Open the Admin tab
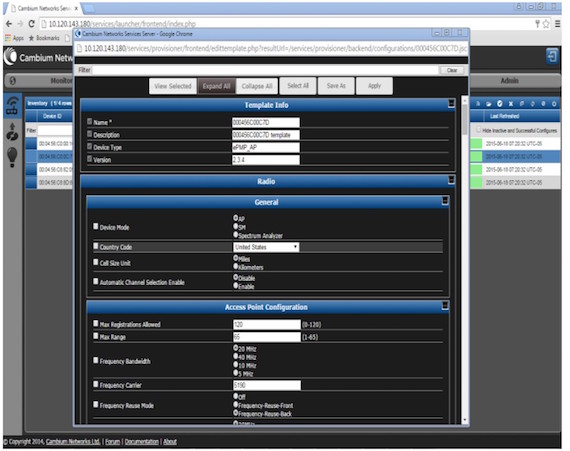The image size is (570, 451). tap(509, 81)
